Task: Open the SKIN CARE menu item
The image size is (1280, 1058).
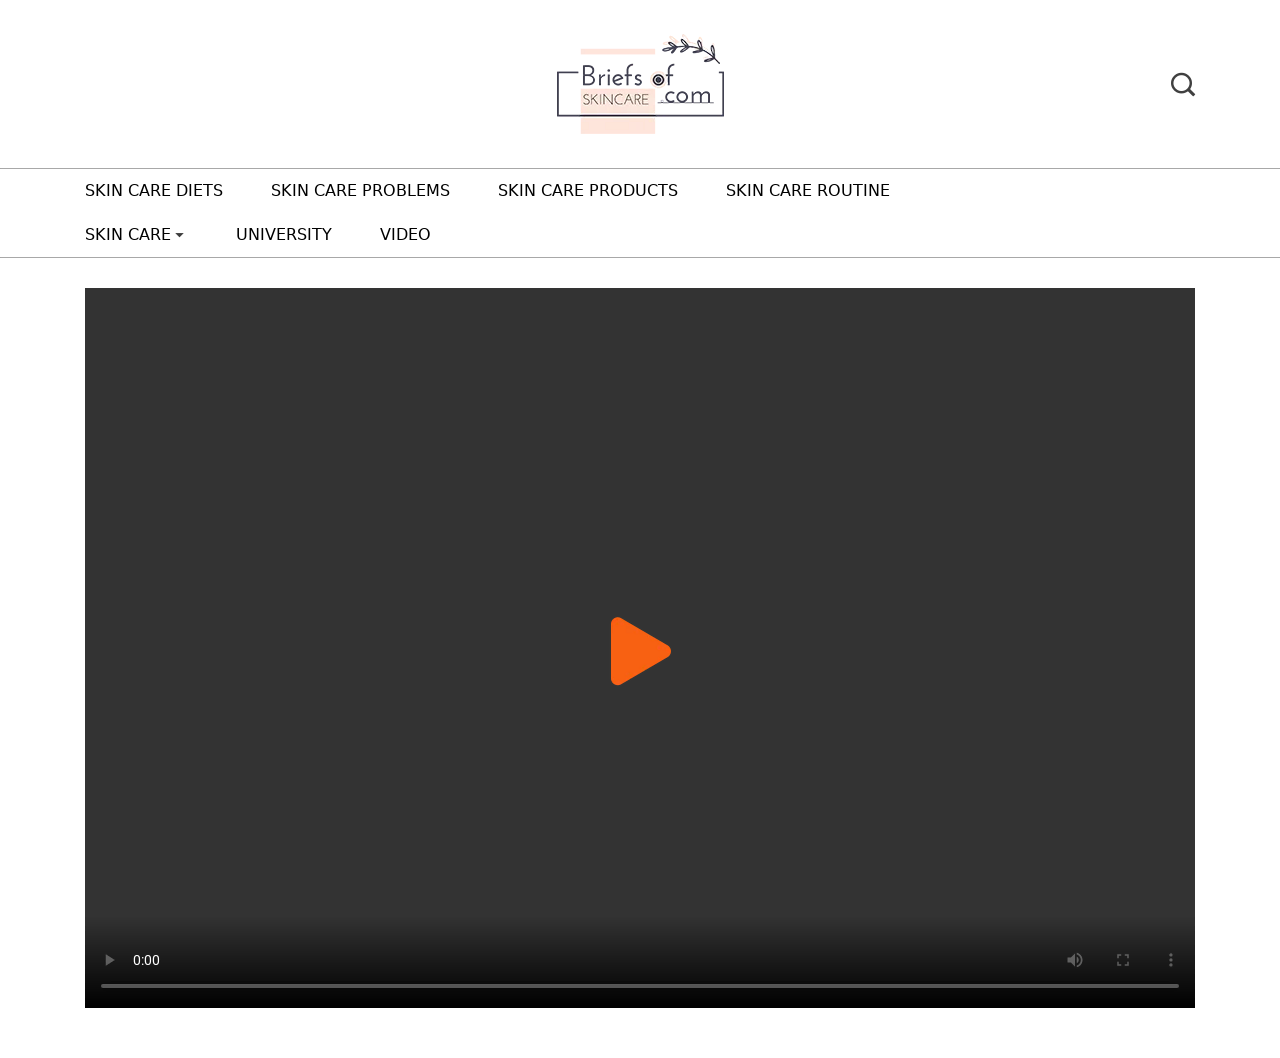Action: 127,235
